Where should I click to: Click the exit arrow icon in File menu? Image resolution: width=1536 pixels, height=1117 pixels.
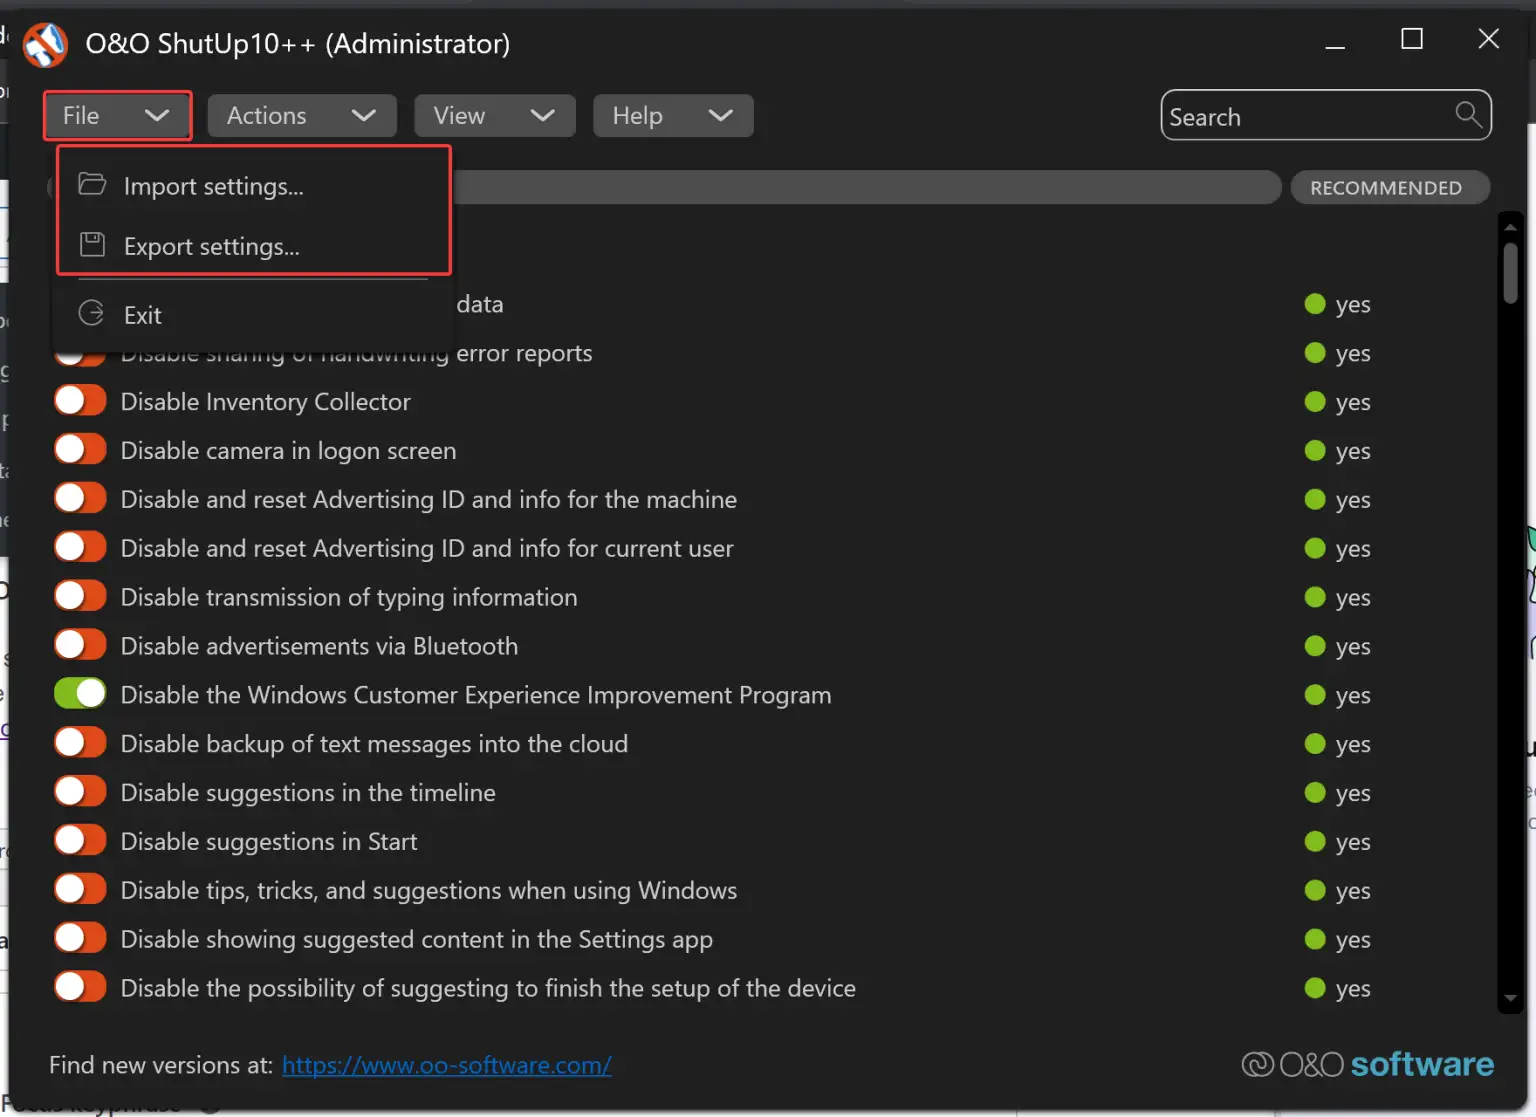click(91, 313)
